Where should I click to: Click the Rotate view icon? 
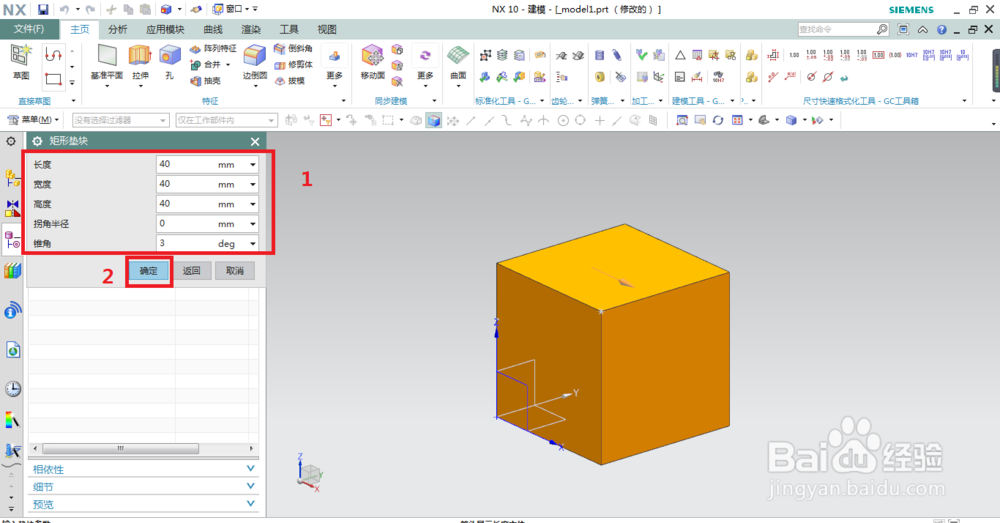pyautogui.click(x=718, y=120)
